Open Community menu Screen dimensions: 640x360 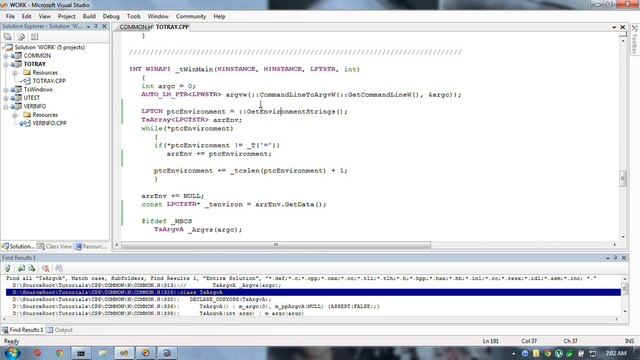point(191,16)
